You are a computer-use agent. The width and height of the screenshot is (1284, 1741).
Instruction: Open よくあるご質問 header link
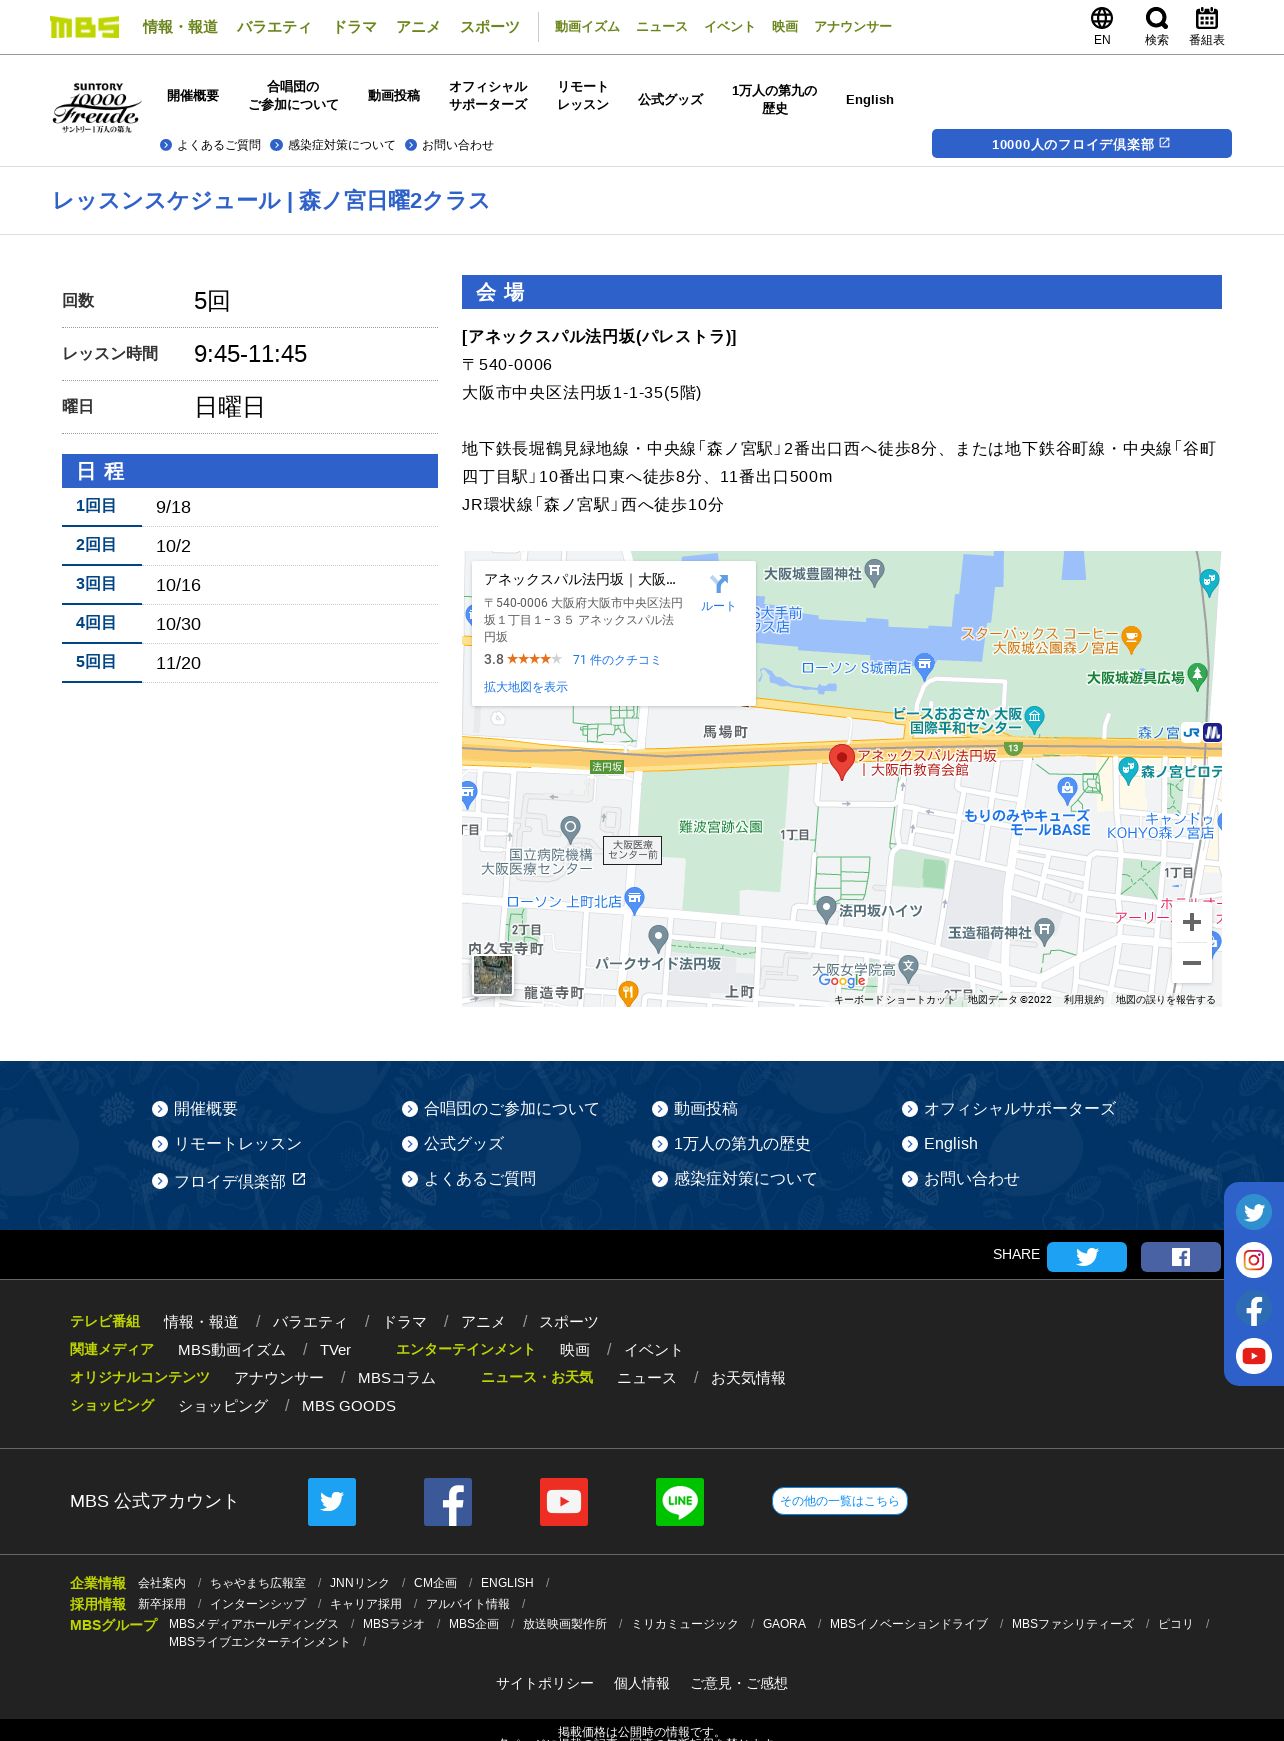[211, 145]
